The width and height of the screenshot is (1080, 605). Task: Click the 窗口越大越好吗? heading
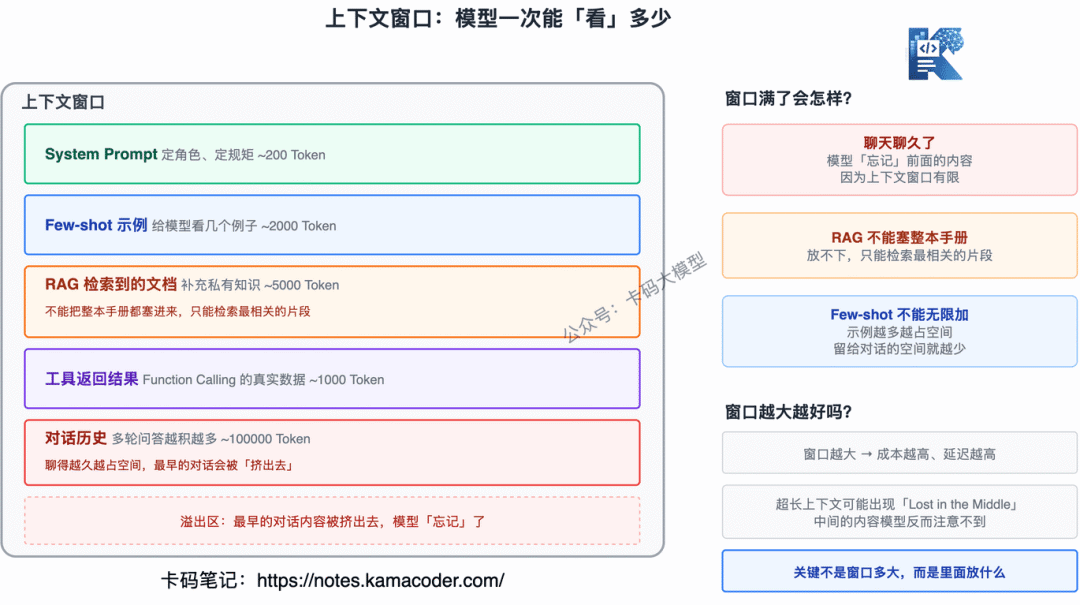tap(789, 412)
